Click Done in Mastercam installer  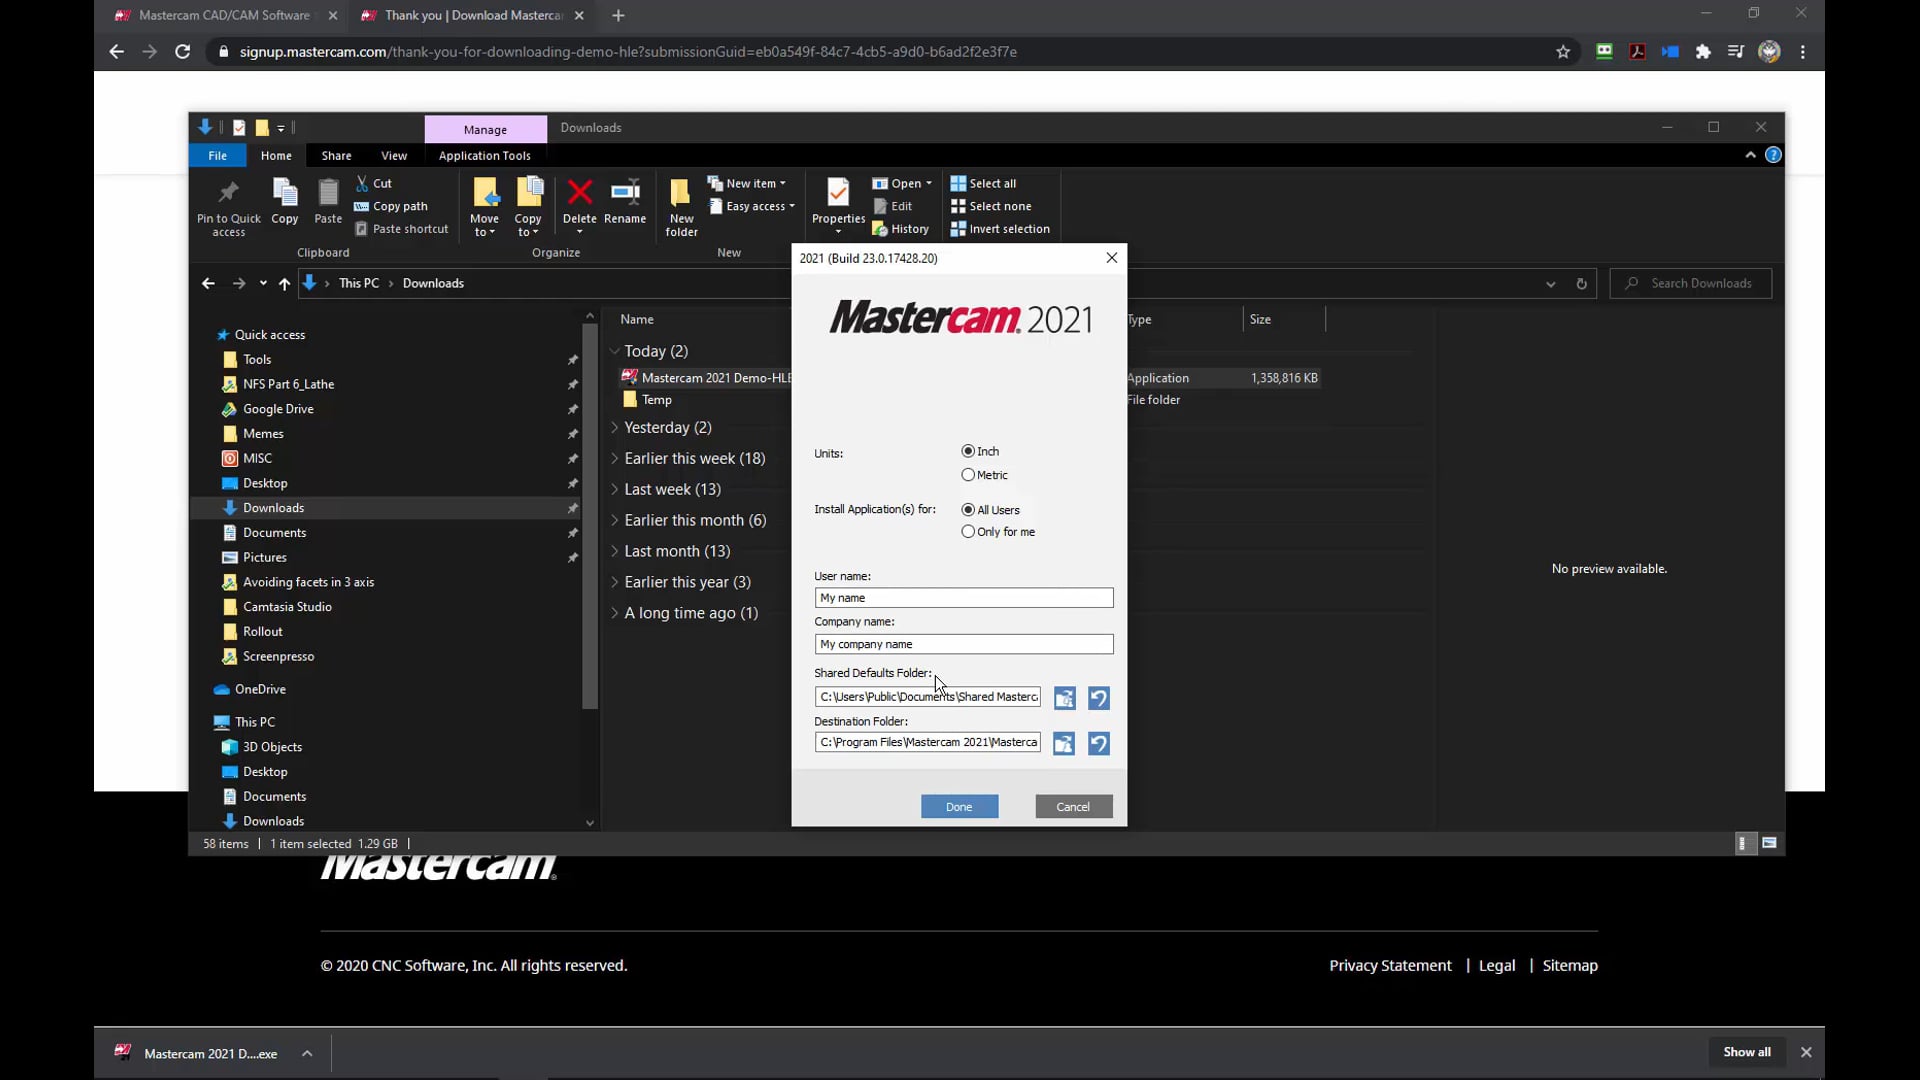coord(959,807)
